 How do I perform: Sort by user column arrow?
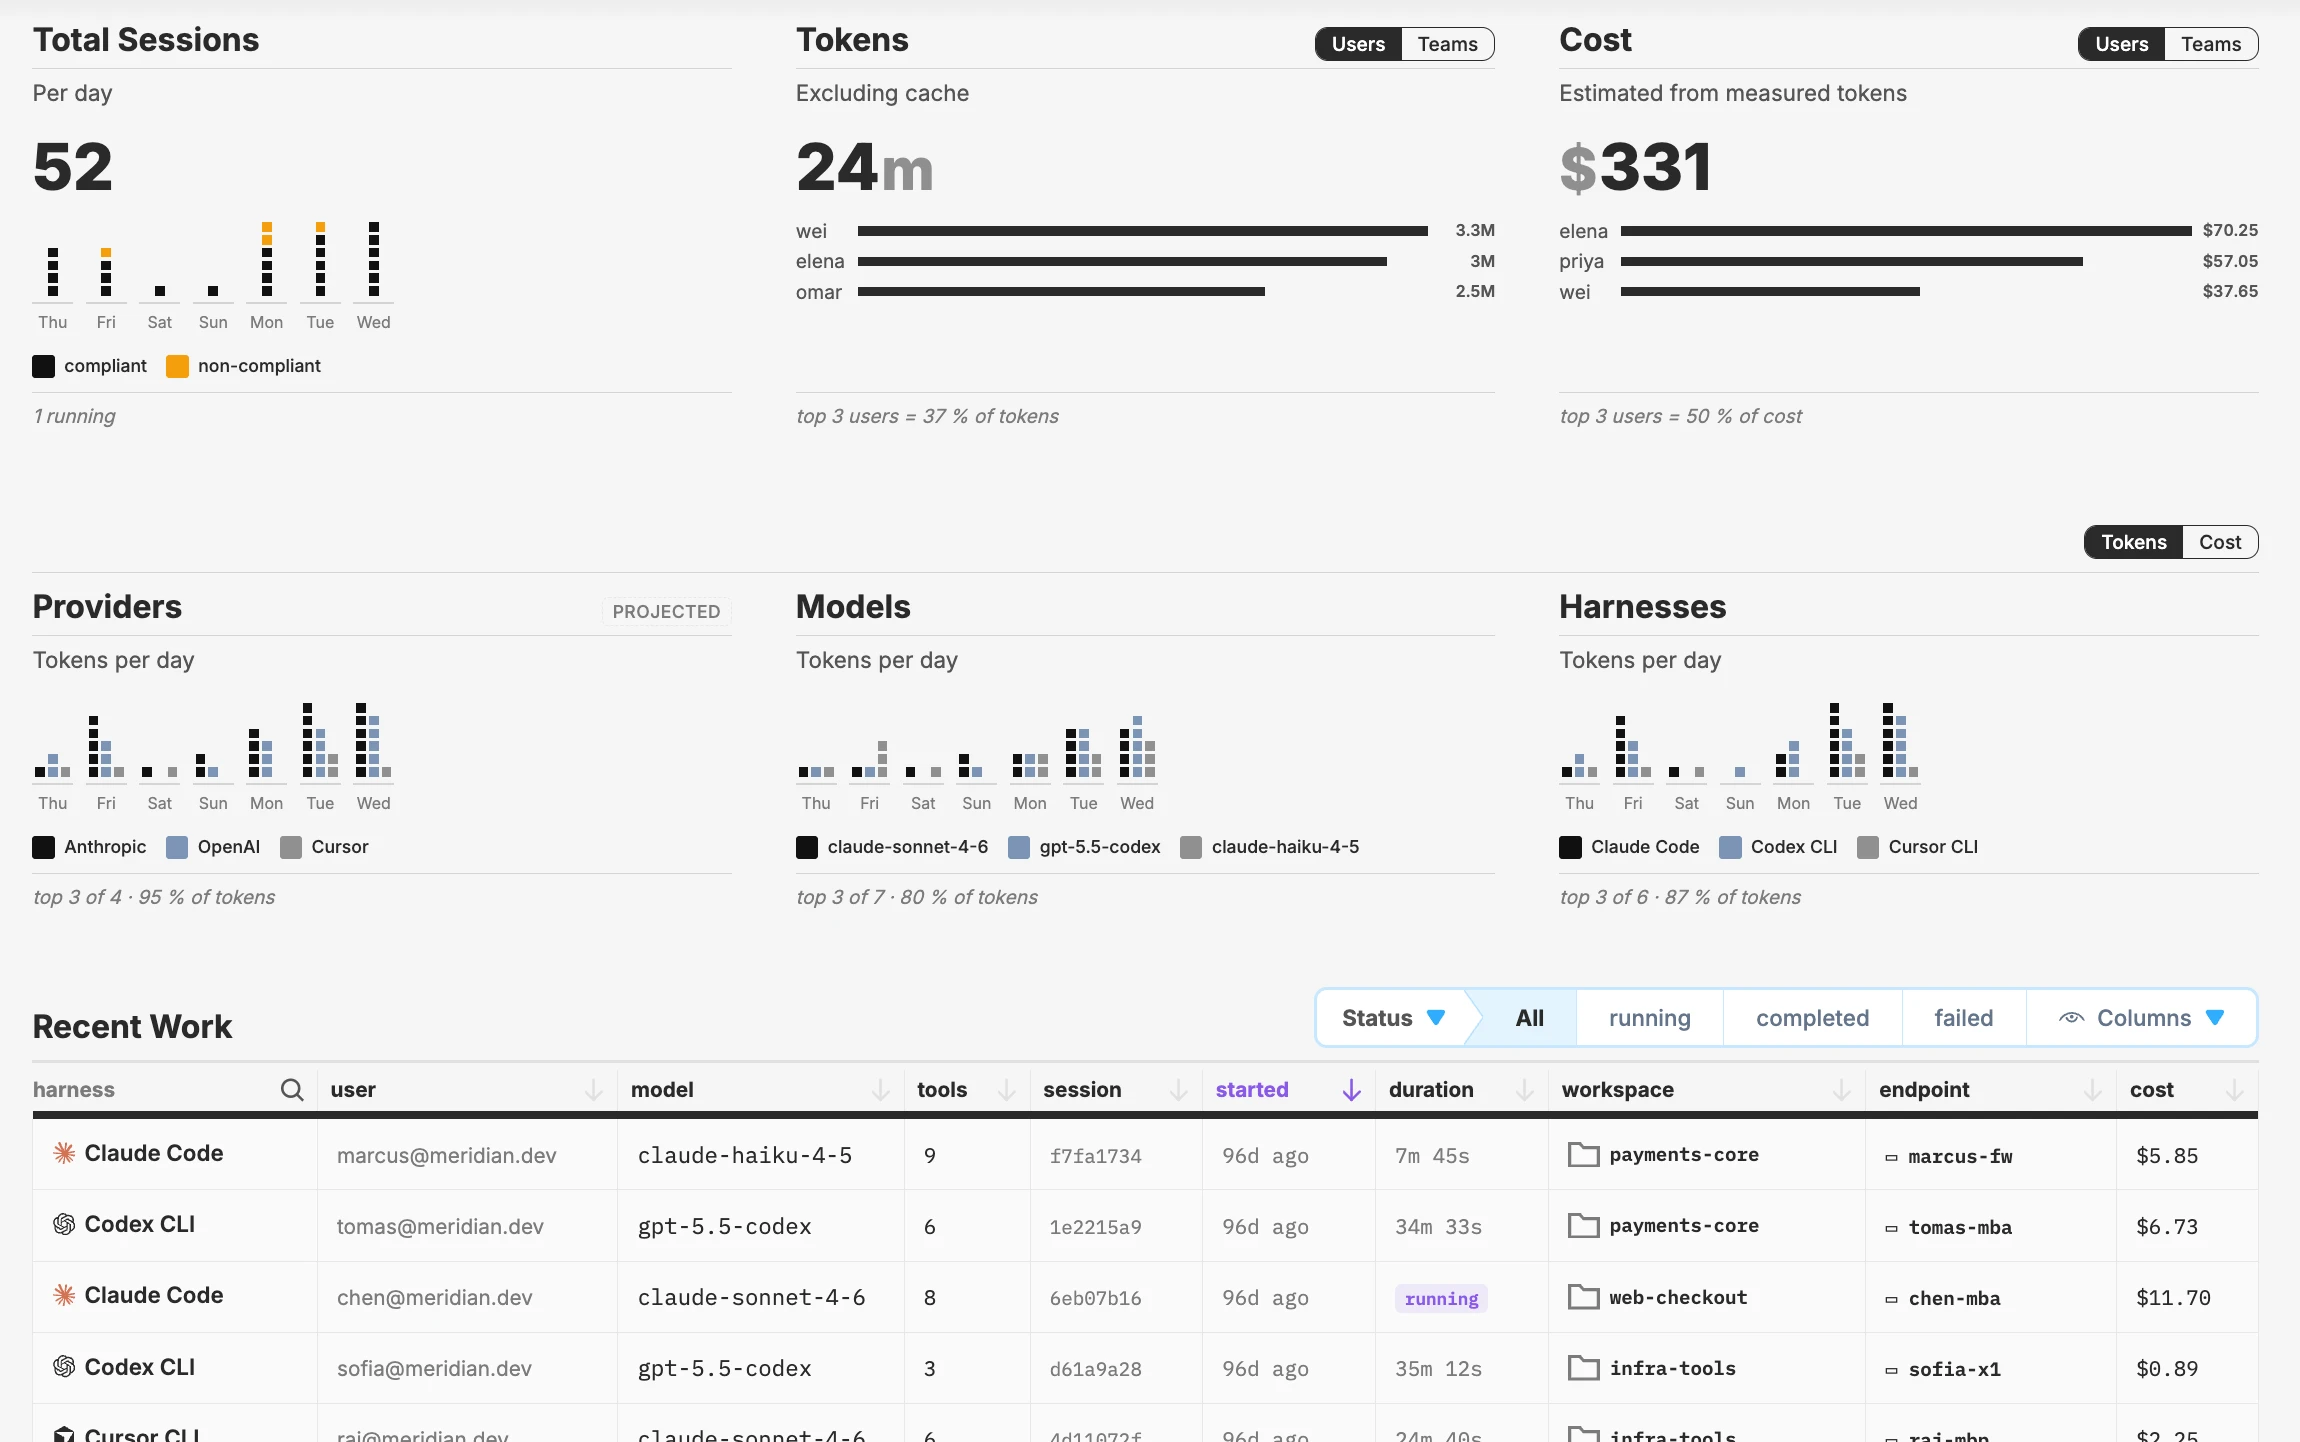point(594,1090)
